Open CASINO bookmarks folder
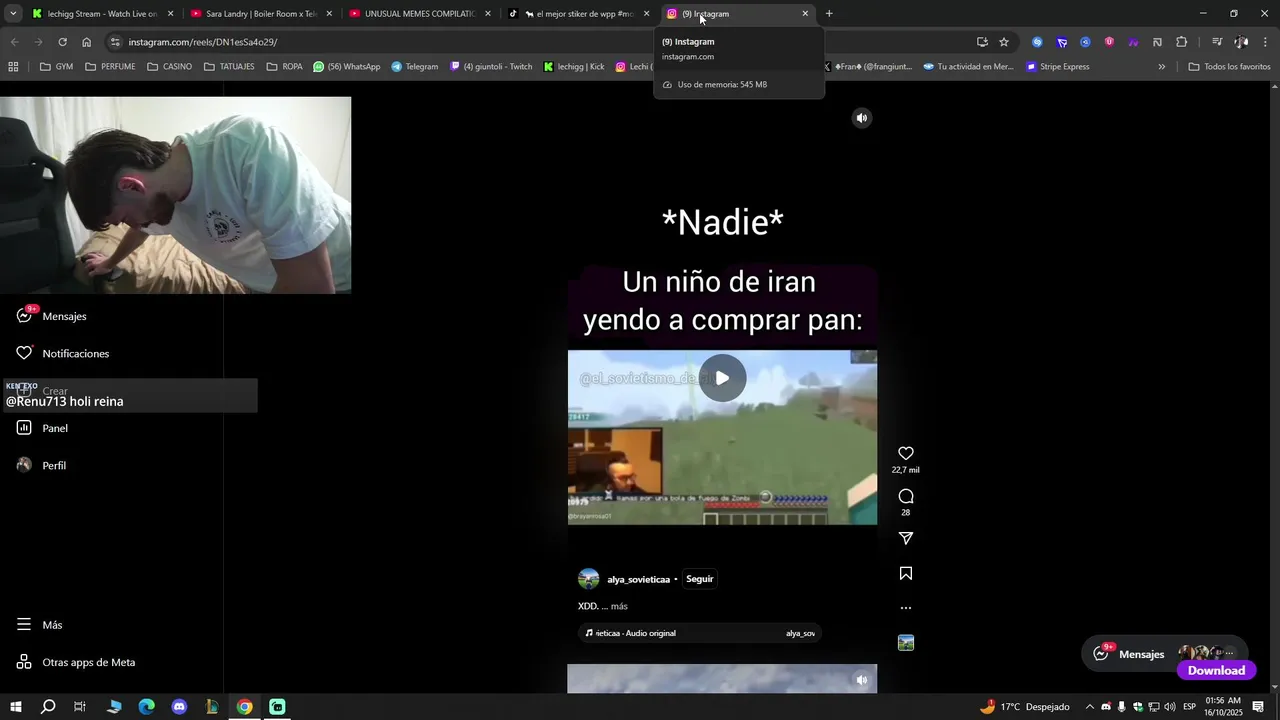This screenshot has height=720, width=1280. click(x=170, y=67)
